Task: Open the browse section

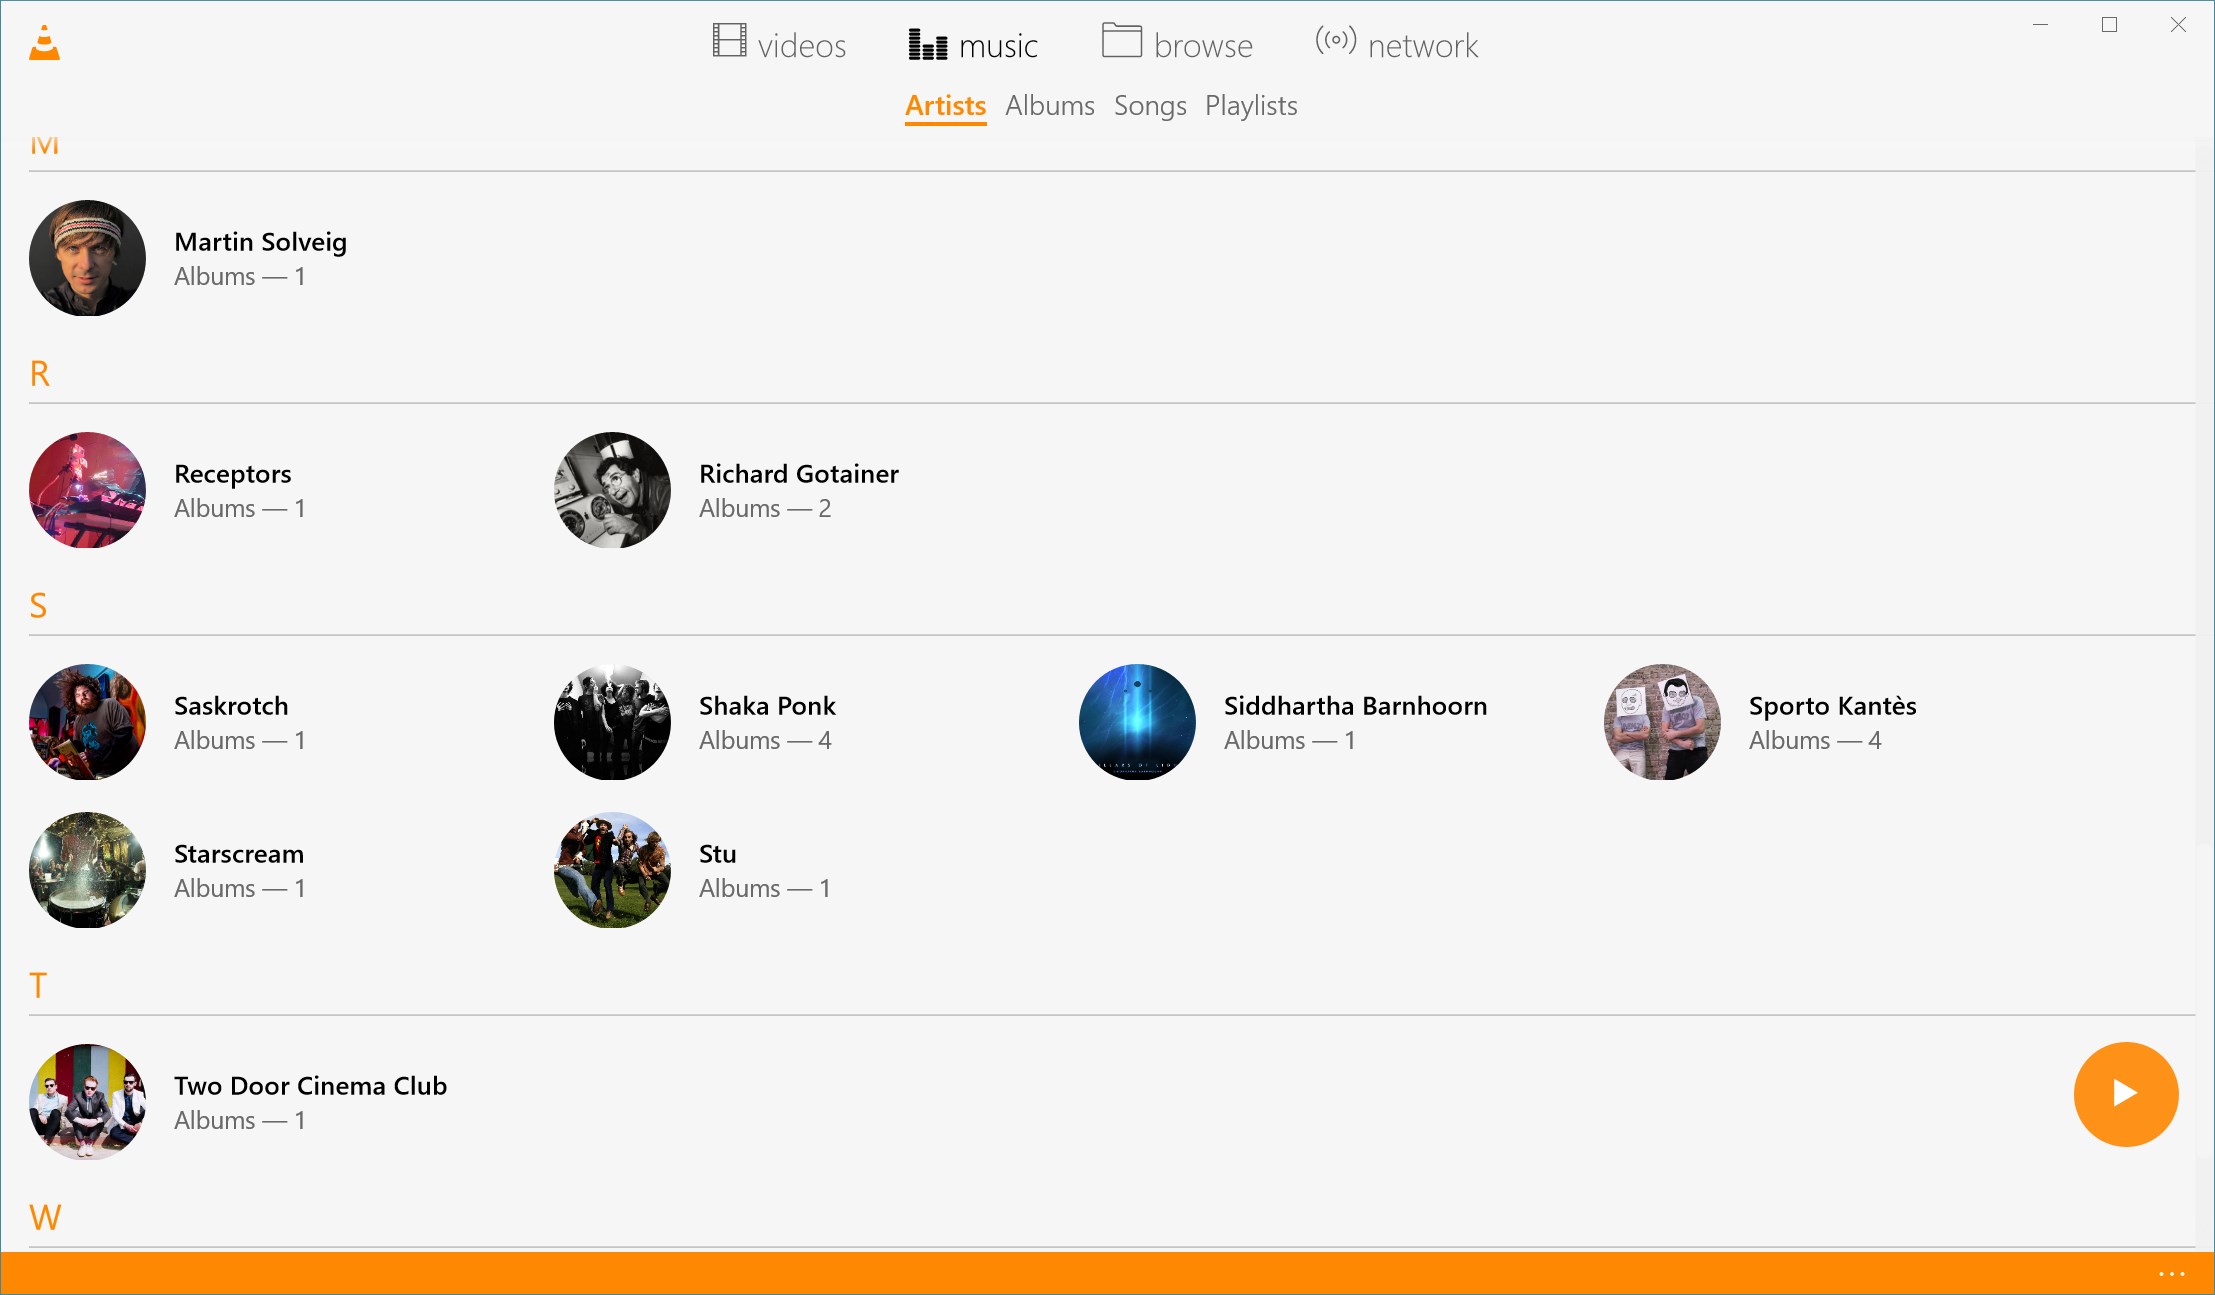Action: pos(1176,44)
